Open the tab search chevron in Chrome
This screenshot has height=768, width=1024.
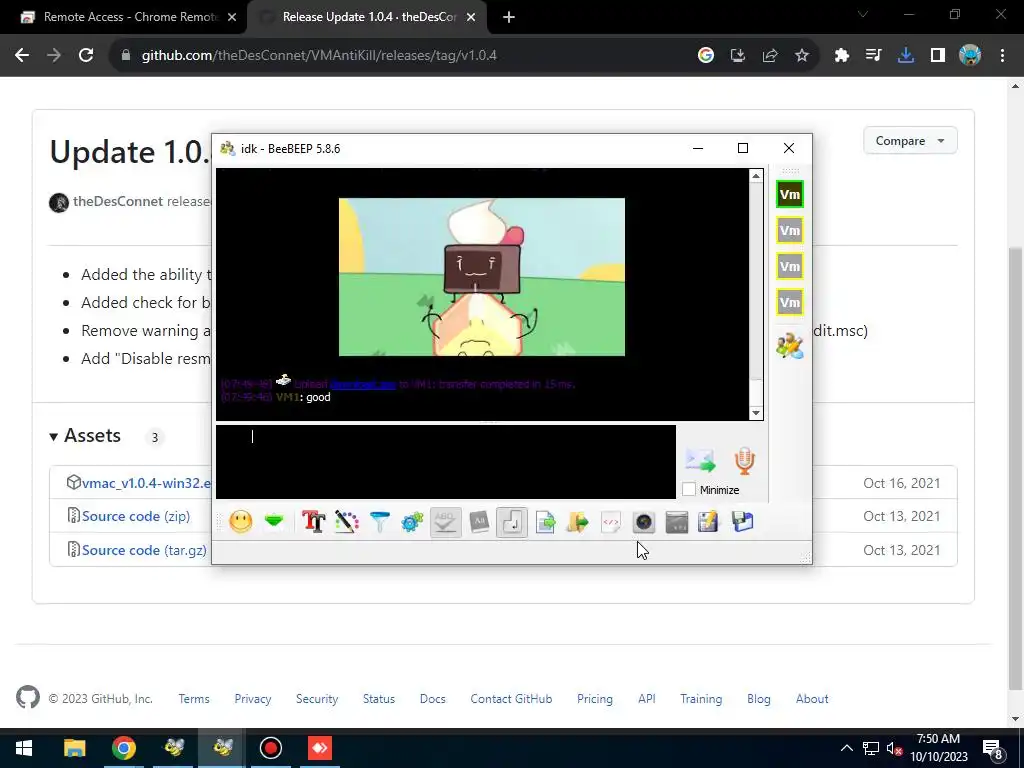point(863,14)
